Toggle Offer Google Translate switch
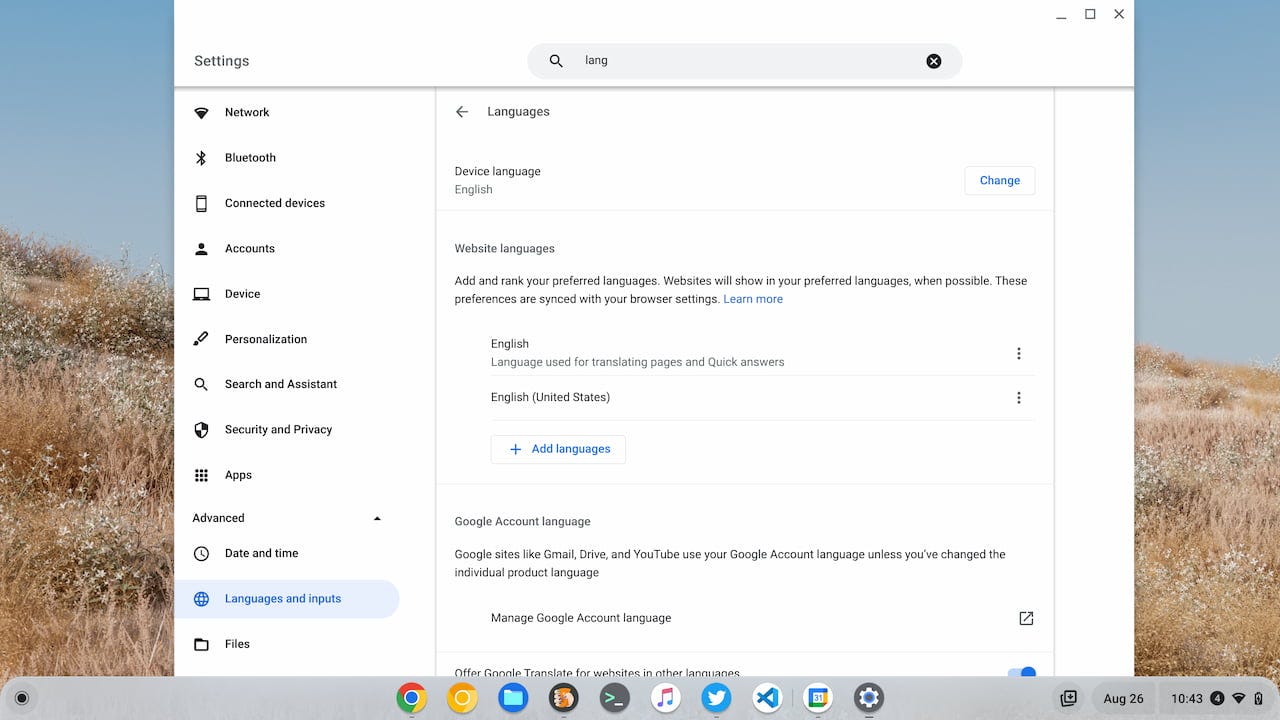The image size is (1280, 720). click(x=1021, y=673)
